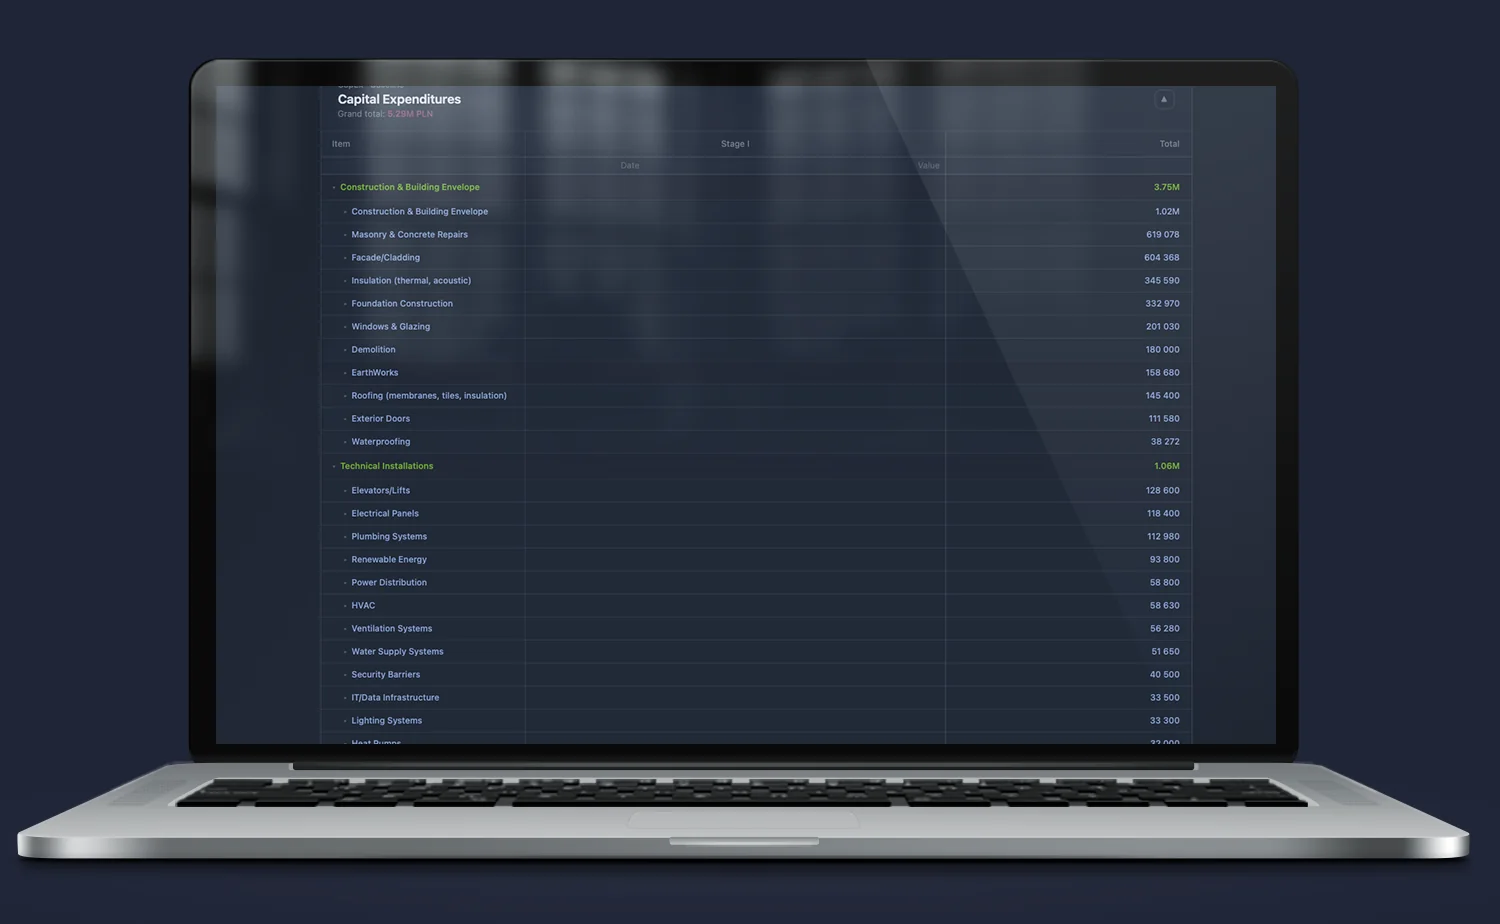Click the 56 280 total value
This screenshot has height=924, width=1500.
tap(1165, 629)
